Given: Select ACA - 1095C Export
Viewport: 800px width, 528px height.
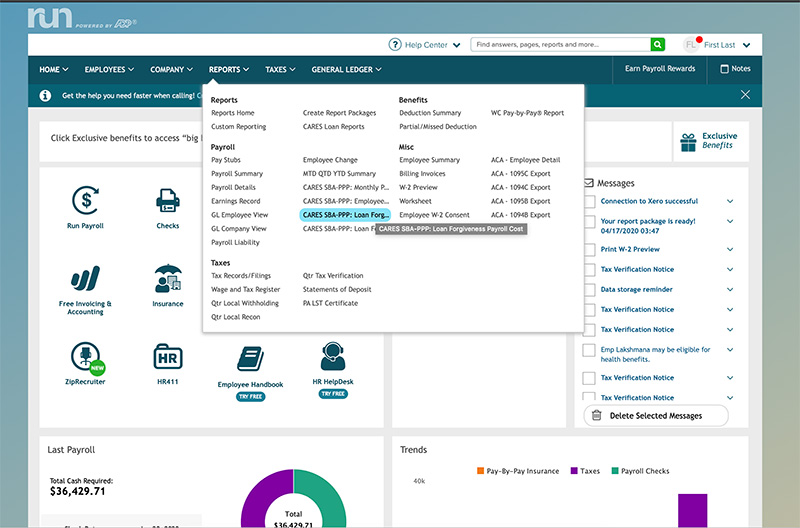Looking at the screenshot, I should (520, 173).
